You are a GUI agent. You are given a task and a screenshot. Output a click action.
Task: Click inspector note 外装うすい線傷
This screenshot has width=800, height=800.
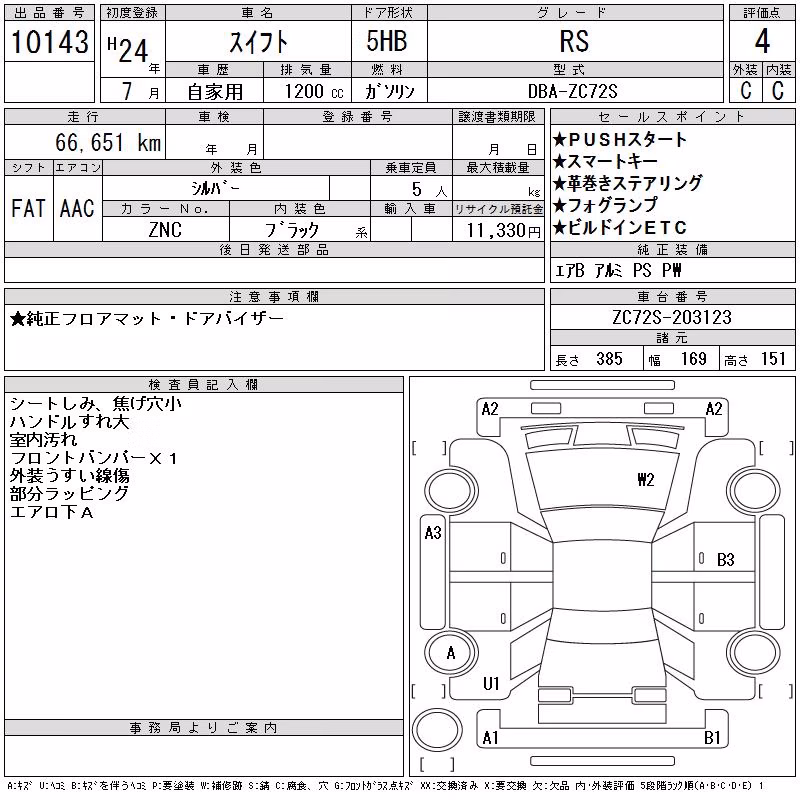coord(69,476)
